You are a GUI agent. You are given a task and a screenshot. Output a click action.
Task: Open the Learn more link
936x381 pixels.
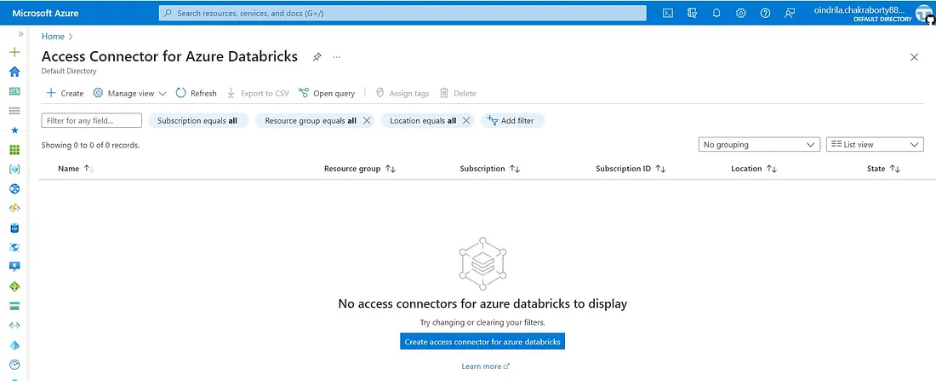click(485, 366)
